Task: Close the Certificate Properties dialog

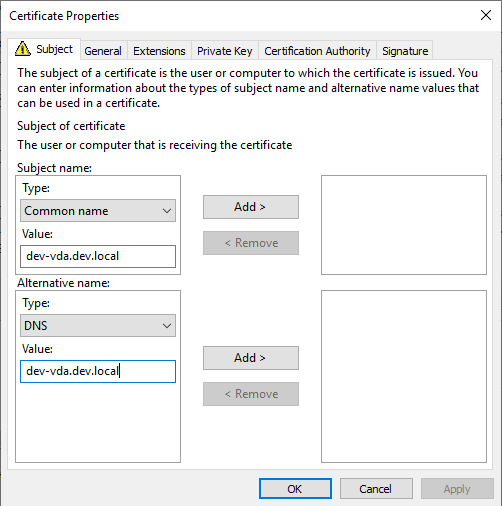Action: pos(486,15)
